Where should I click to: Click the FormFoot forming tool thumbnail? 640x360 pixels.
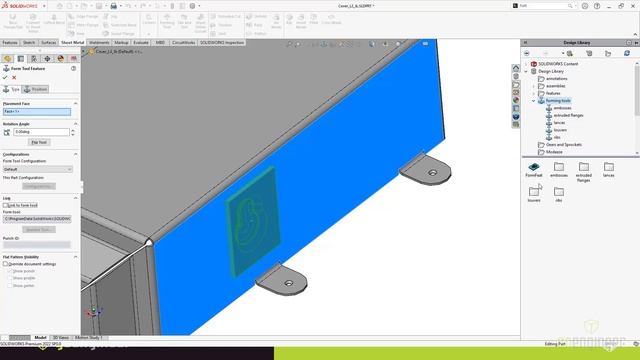[x=534, y=169]
